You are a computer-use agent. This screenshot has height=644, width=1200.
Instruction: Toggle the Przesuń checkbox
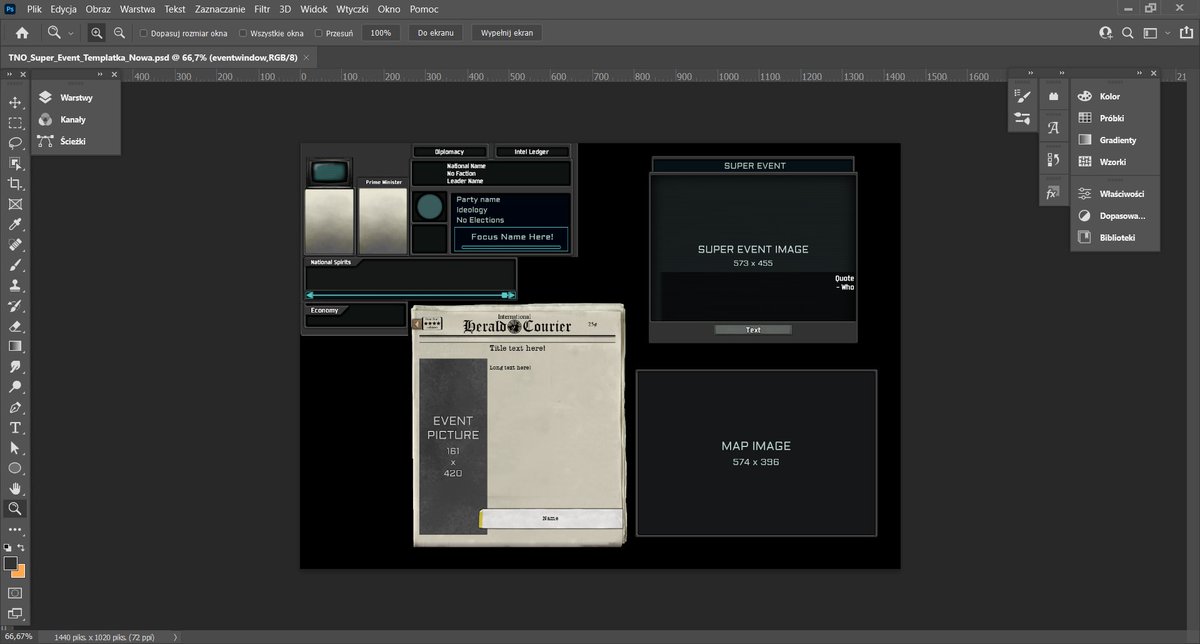coord(319,33)
